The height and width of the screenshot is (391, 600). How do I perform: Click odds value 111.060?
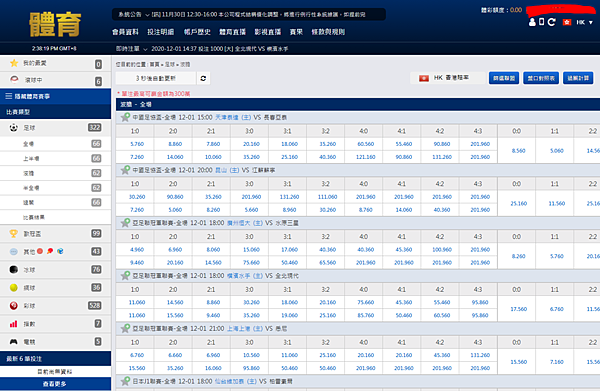click(x=328, y=197)
